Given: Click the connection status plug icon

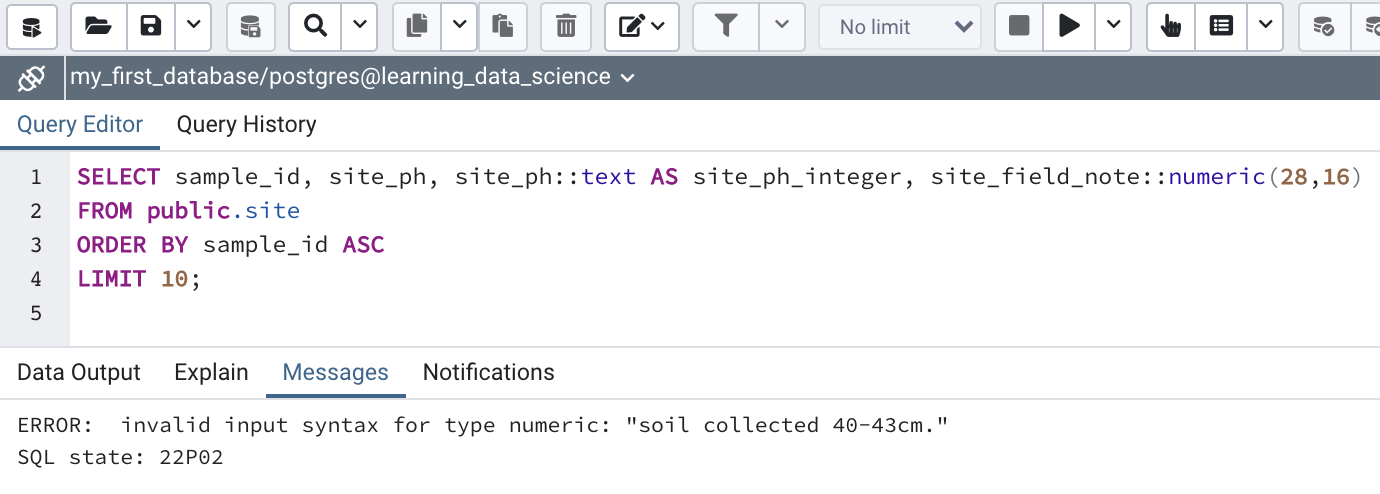Looking at the screenshot, I should point(32,77).
